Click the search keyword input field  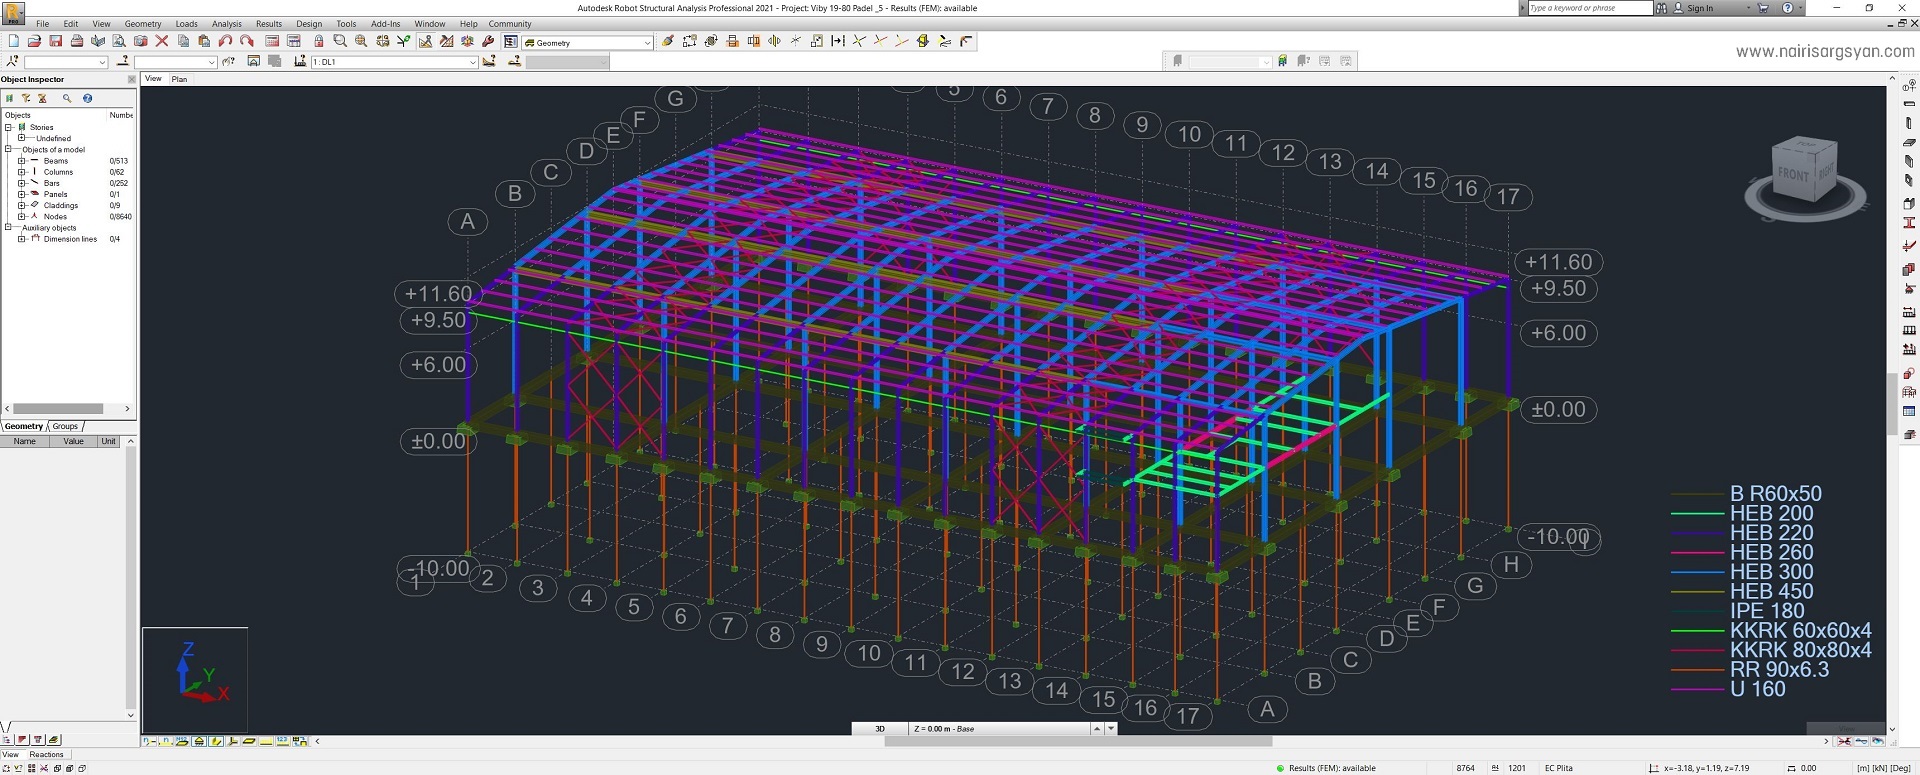1590,8
